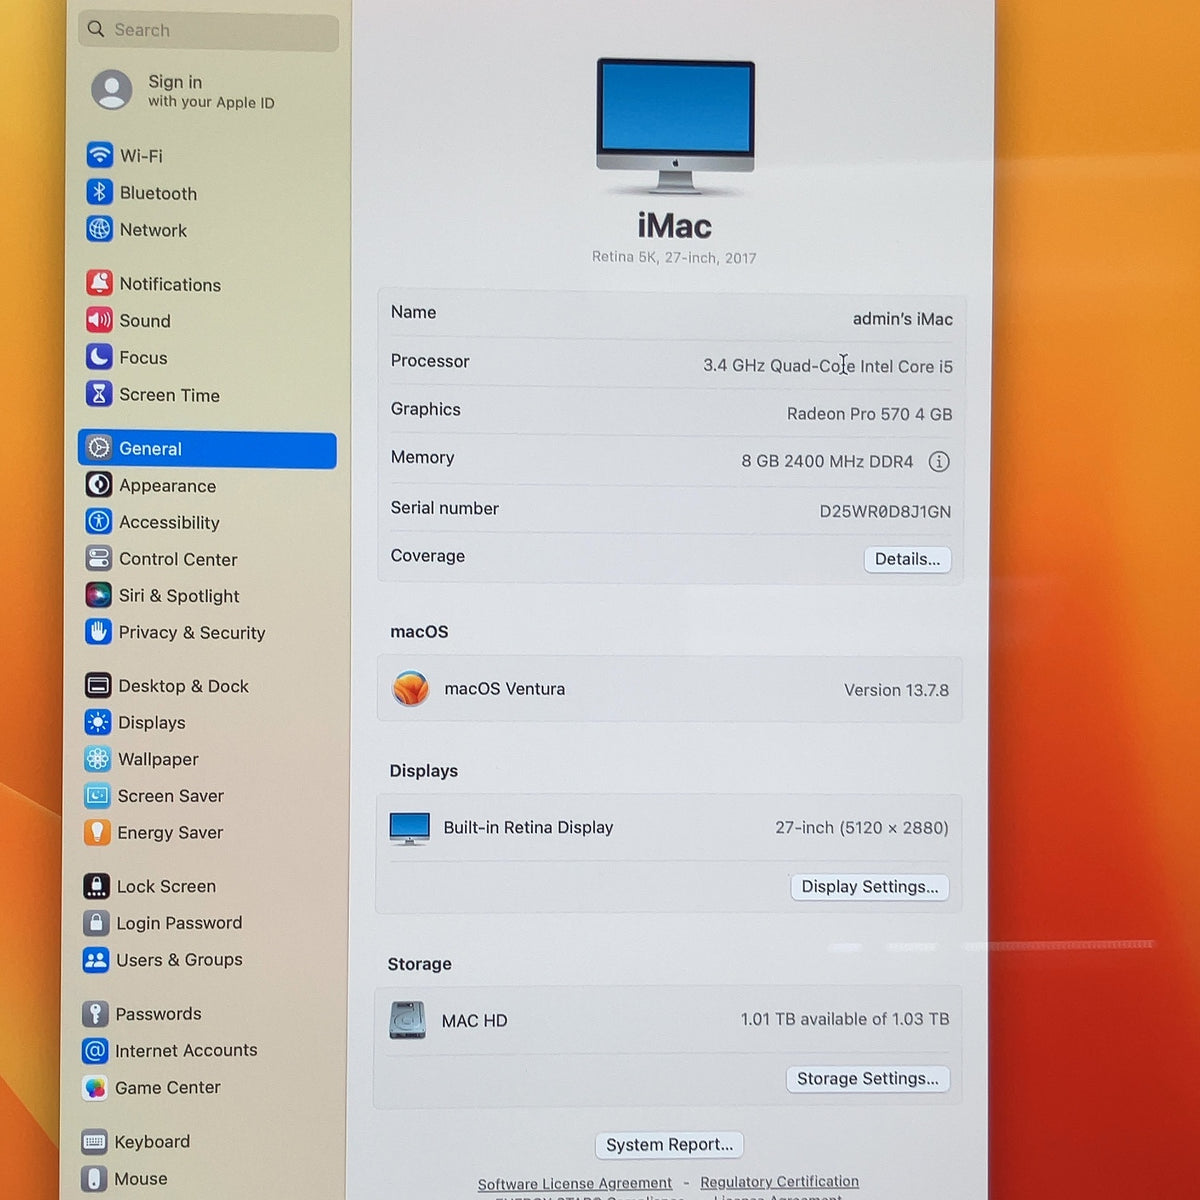Screen dimensions: 1200x1200
Task: Click the Notifications bell icon
Action: click(99, 283)
